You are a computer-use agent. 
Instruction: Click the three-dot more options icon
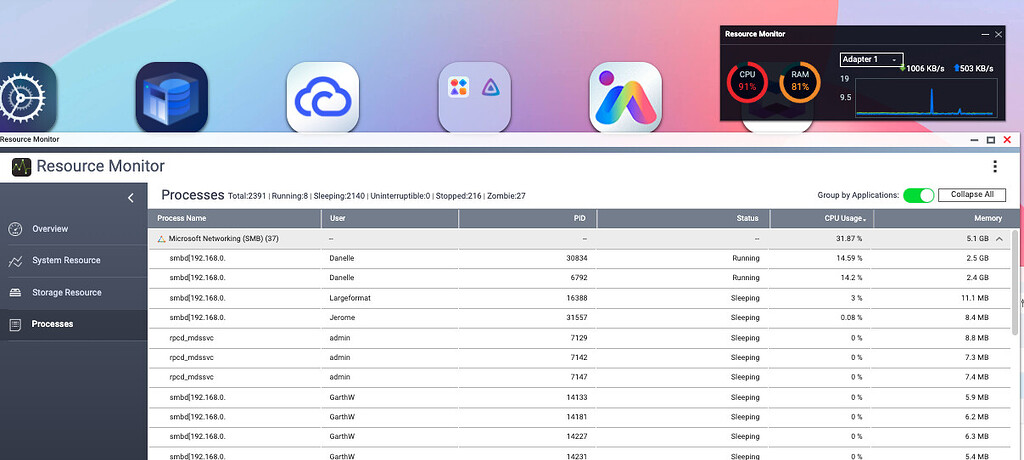point(994,167)
